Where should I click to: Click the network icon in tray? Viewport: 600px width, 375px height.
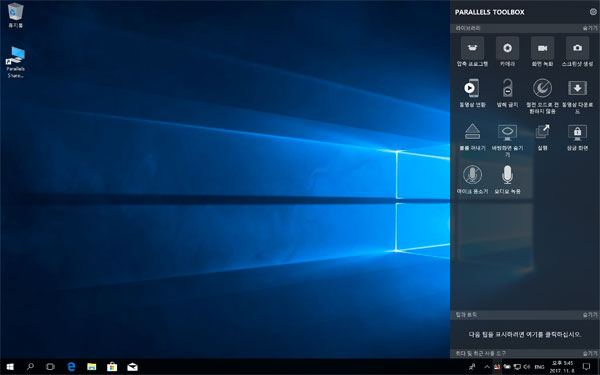517,367
